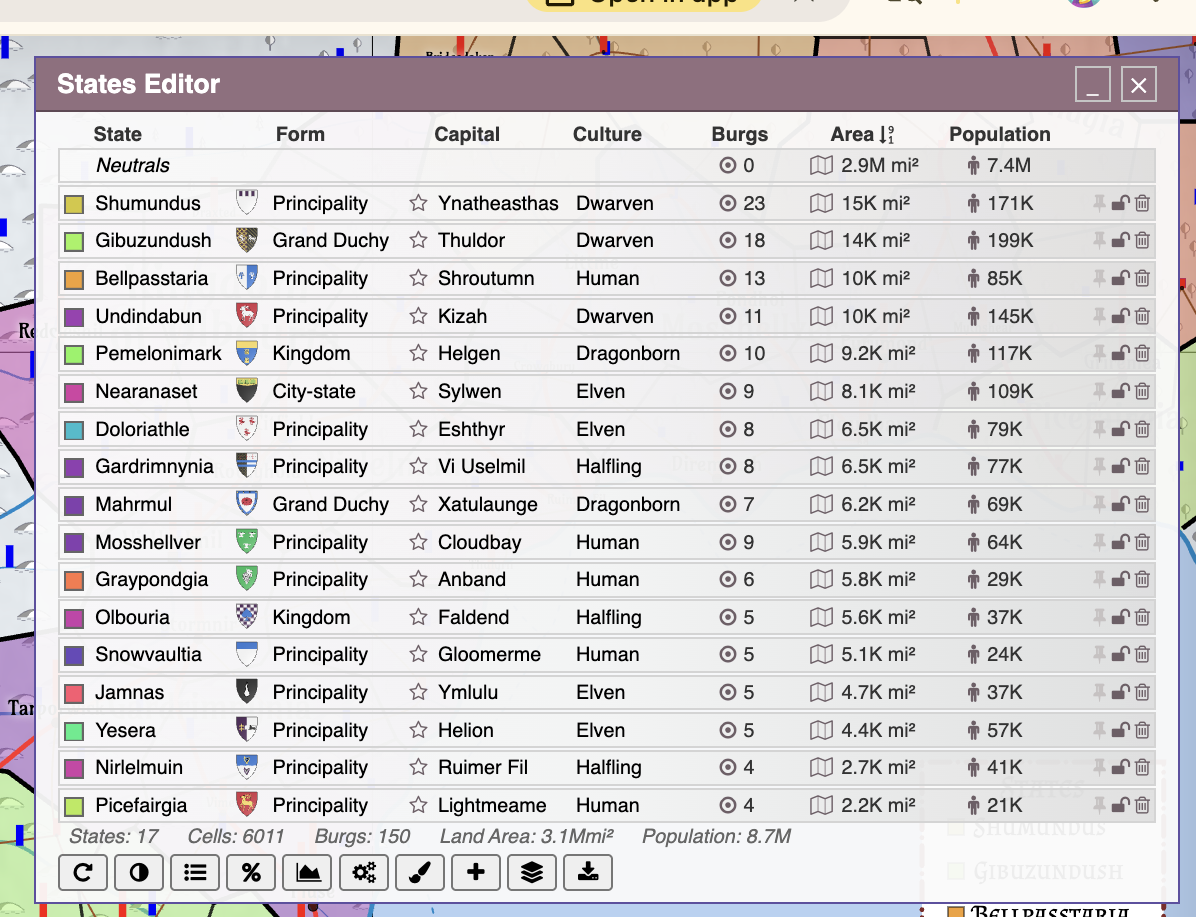Toggle the lock for Shumundus
Viewport: 1196px width, 917px height.
[x=1120, y=203]
